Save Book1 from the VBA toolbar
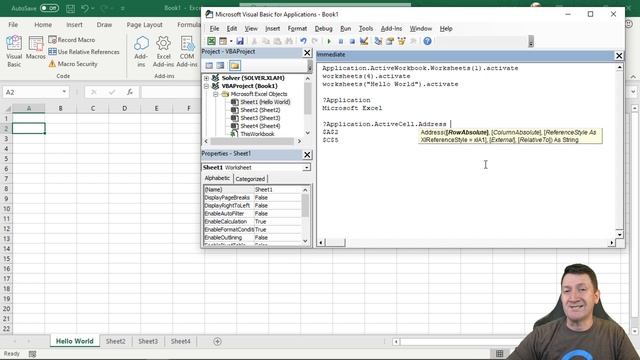This screenshot has width=640, height=360. [x=240, y=41]
